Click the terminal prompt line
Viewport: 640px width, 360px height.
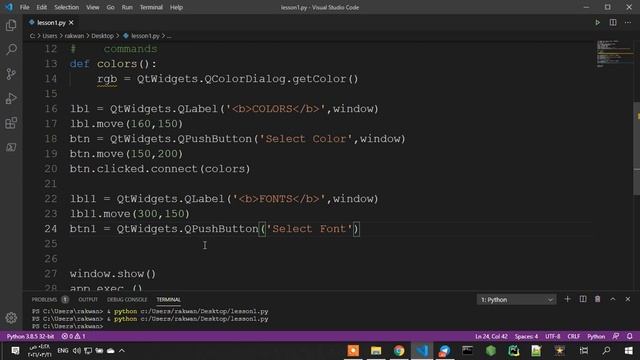pos(68,327)
